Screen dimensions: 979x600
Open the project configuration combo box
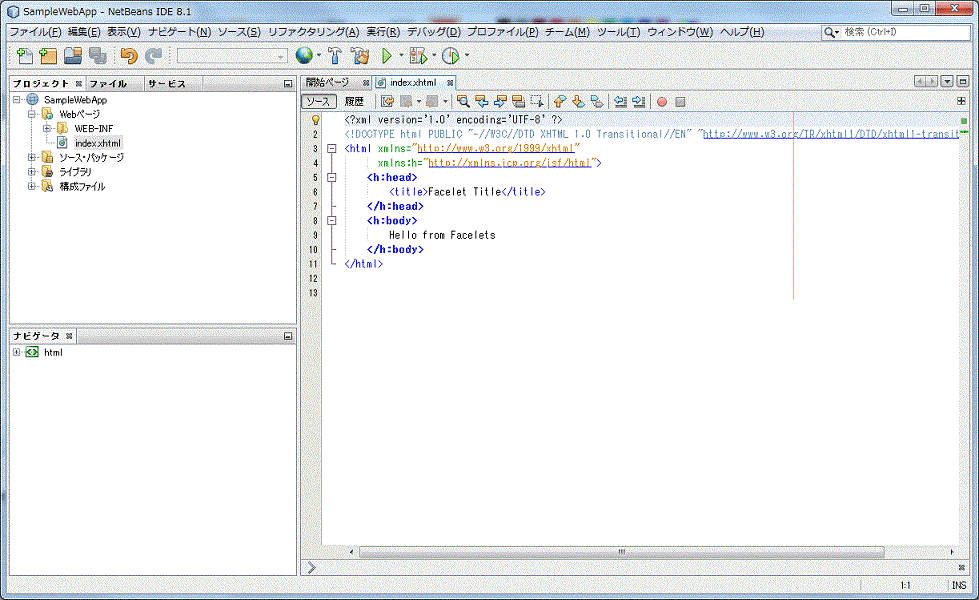point(232,56)
